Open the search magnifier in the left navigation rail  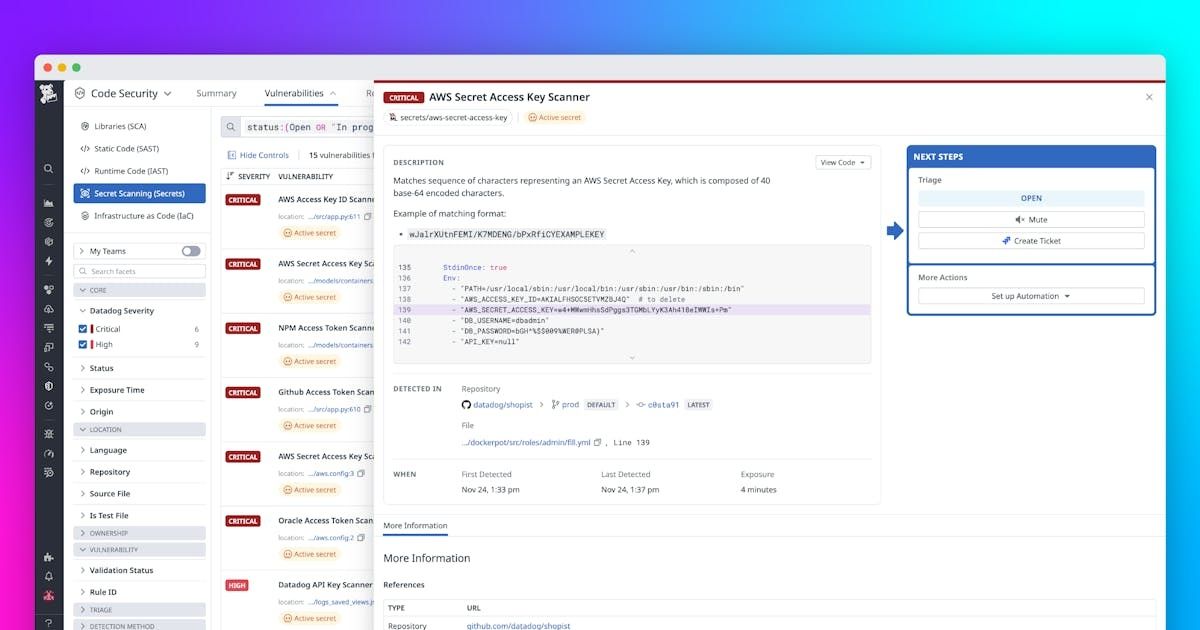(x=48, y=169)
